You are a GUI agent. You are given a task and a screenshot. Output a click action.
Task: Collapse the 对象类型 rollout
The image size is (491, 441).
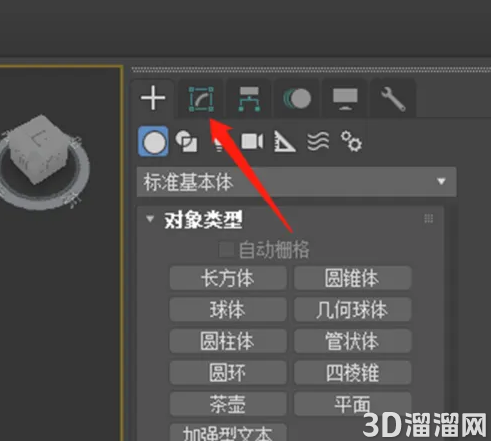click(150, 219)
